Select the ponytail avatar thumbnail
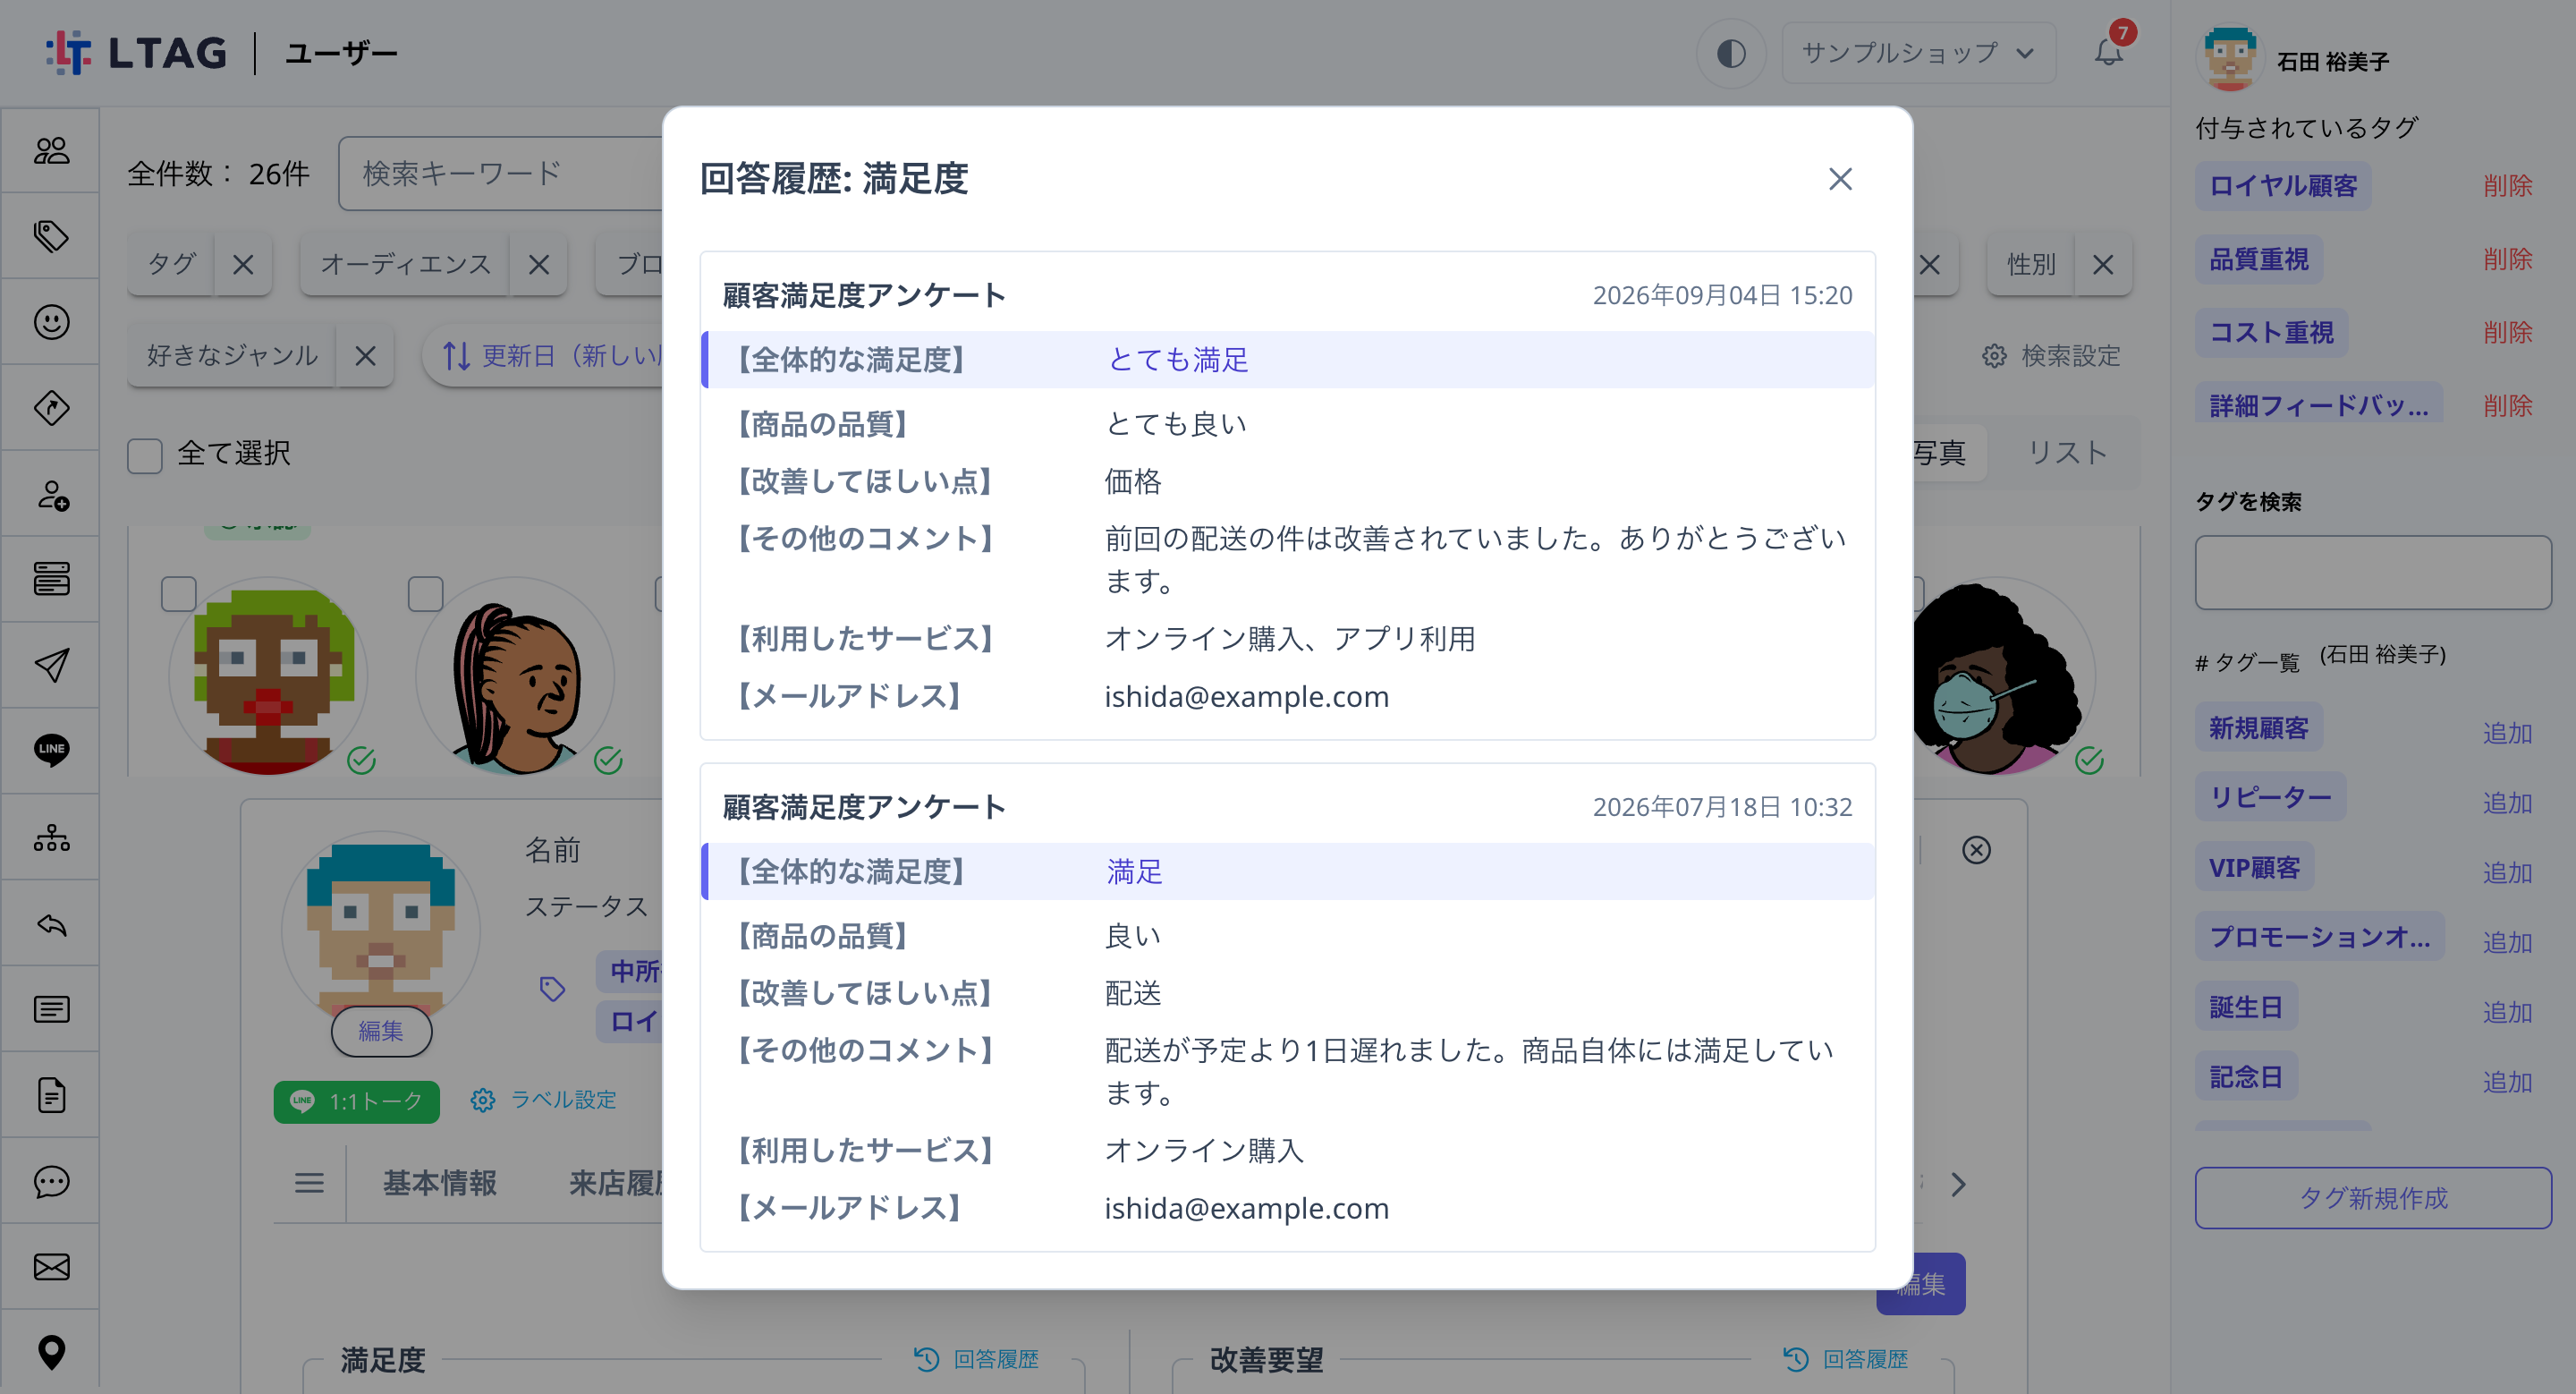This screenshot has width=2576, height=1394. [515, 677]
